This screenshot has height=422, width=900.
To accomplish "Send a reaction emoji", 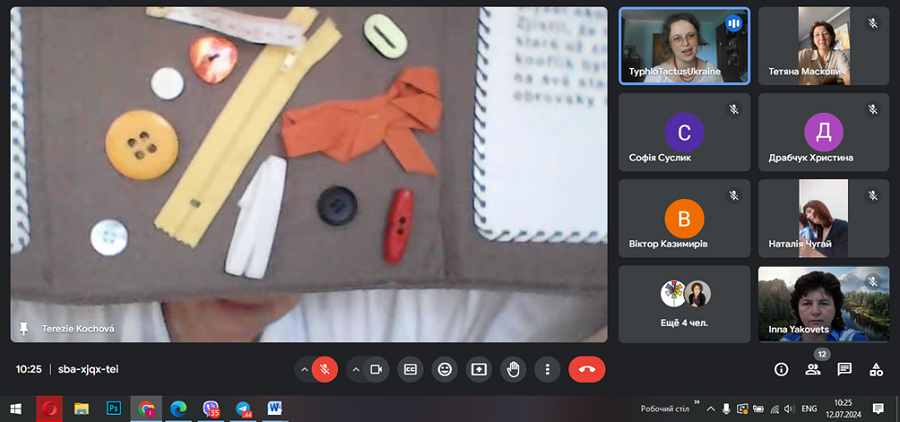I will (x=444, y=370).
